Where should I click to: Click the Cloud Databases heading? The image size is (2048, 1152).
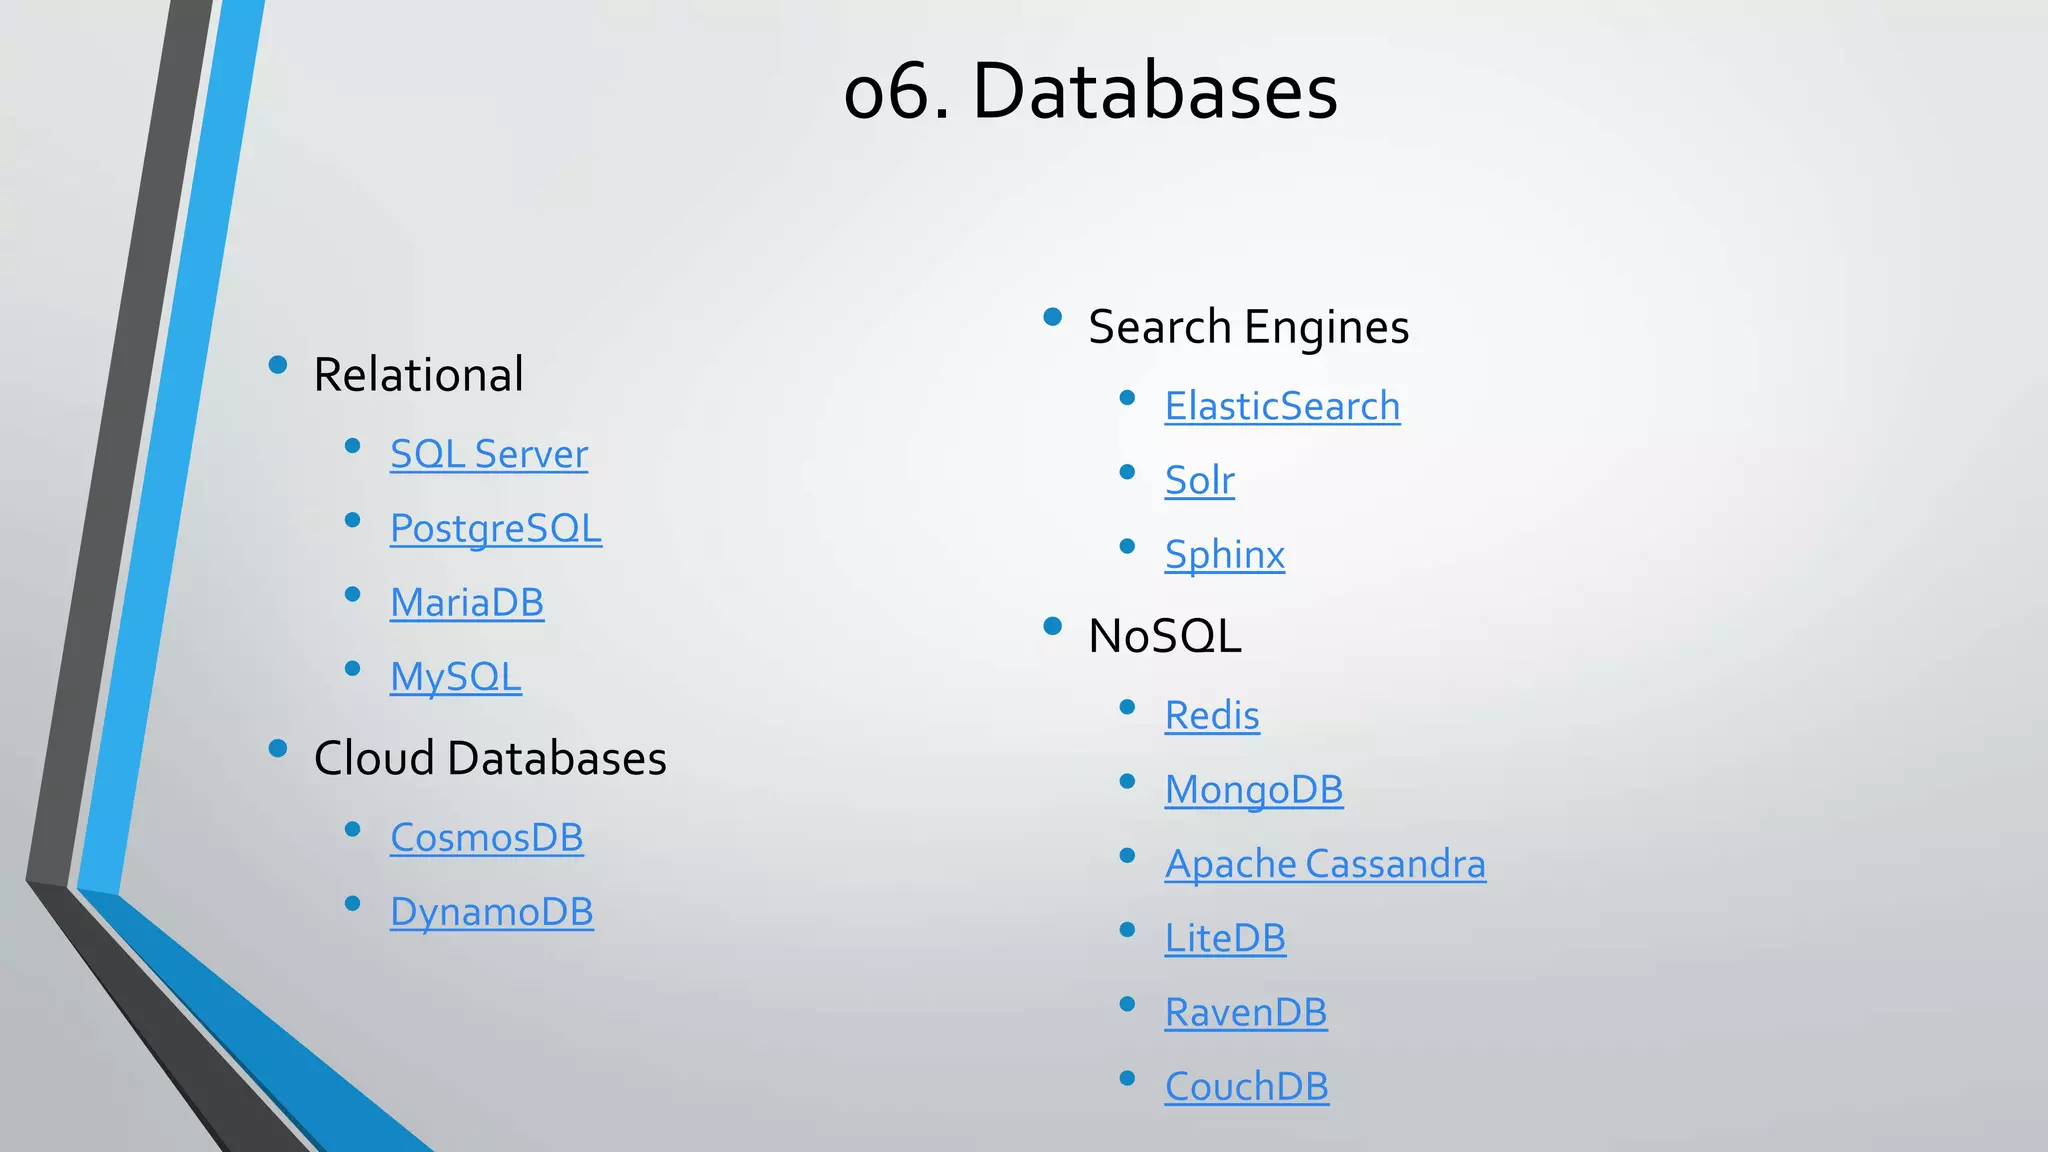point(490,758)
